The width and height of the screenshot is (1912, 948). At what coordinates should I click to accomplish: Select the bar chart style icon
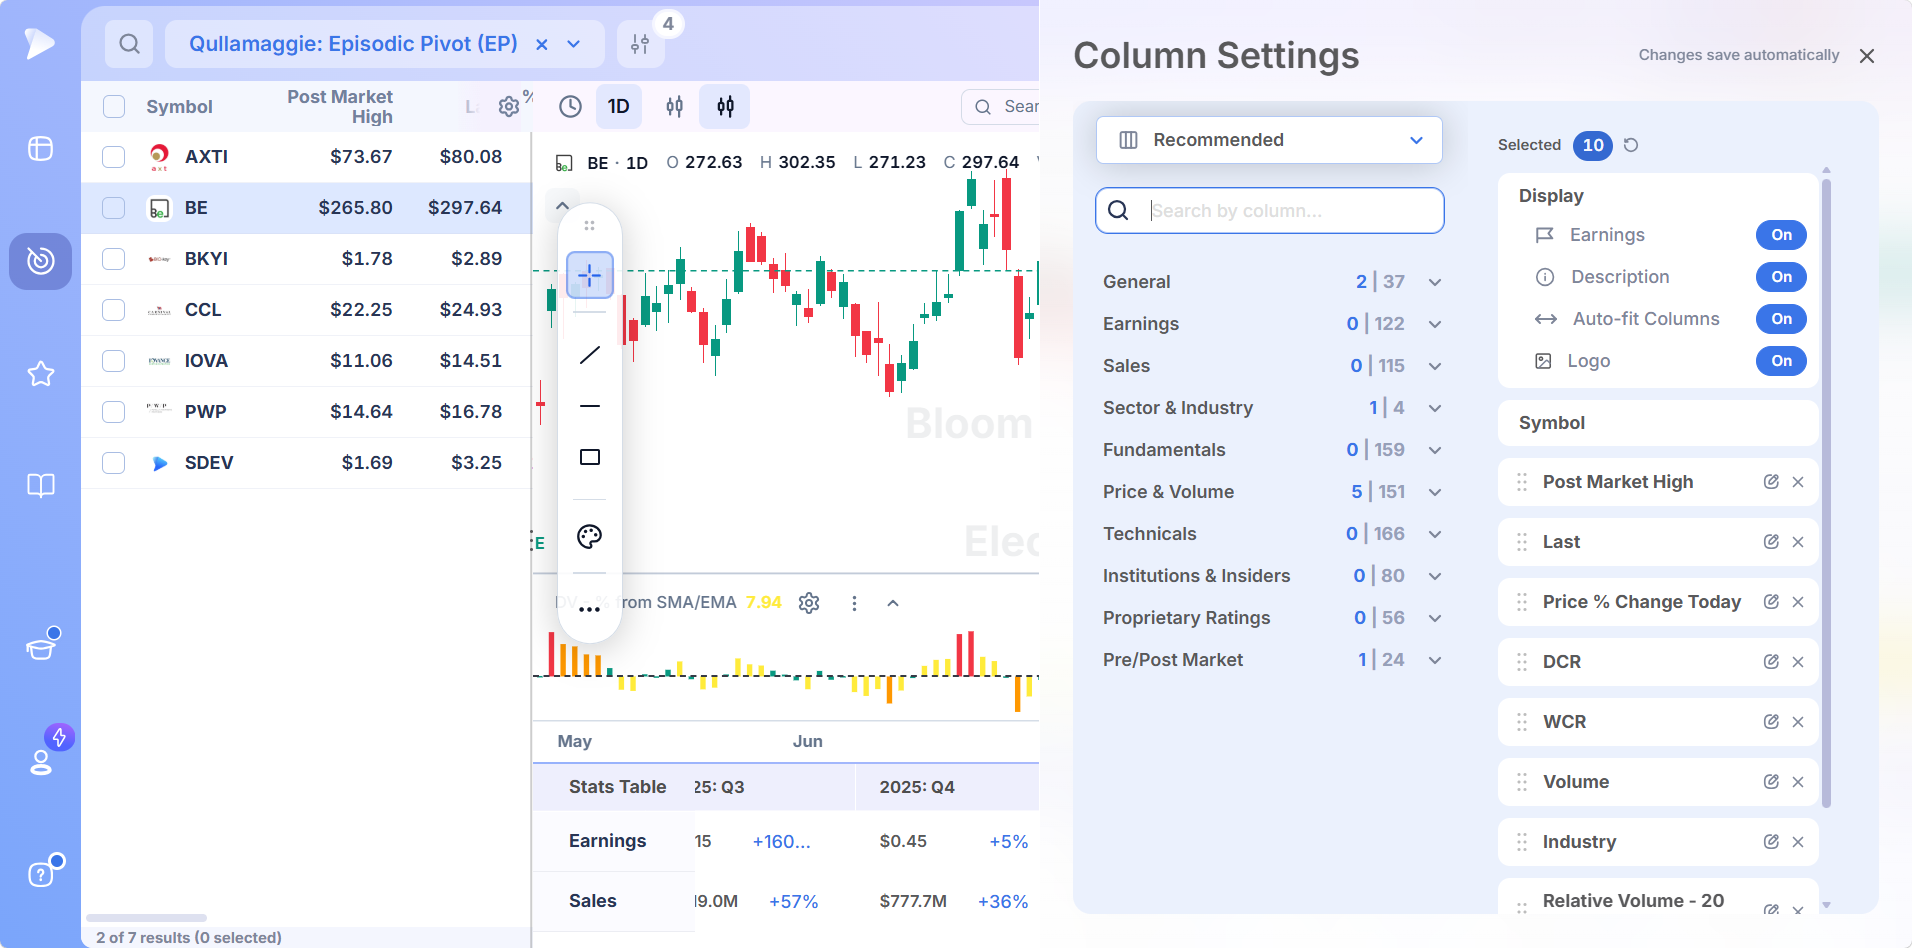pyautogui.click(x=675, y=107)
